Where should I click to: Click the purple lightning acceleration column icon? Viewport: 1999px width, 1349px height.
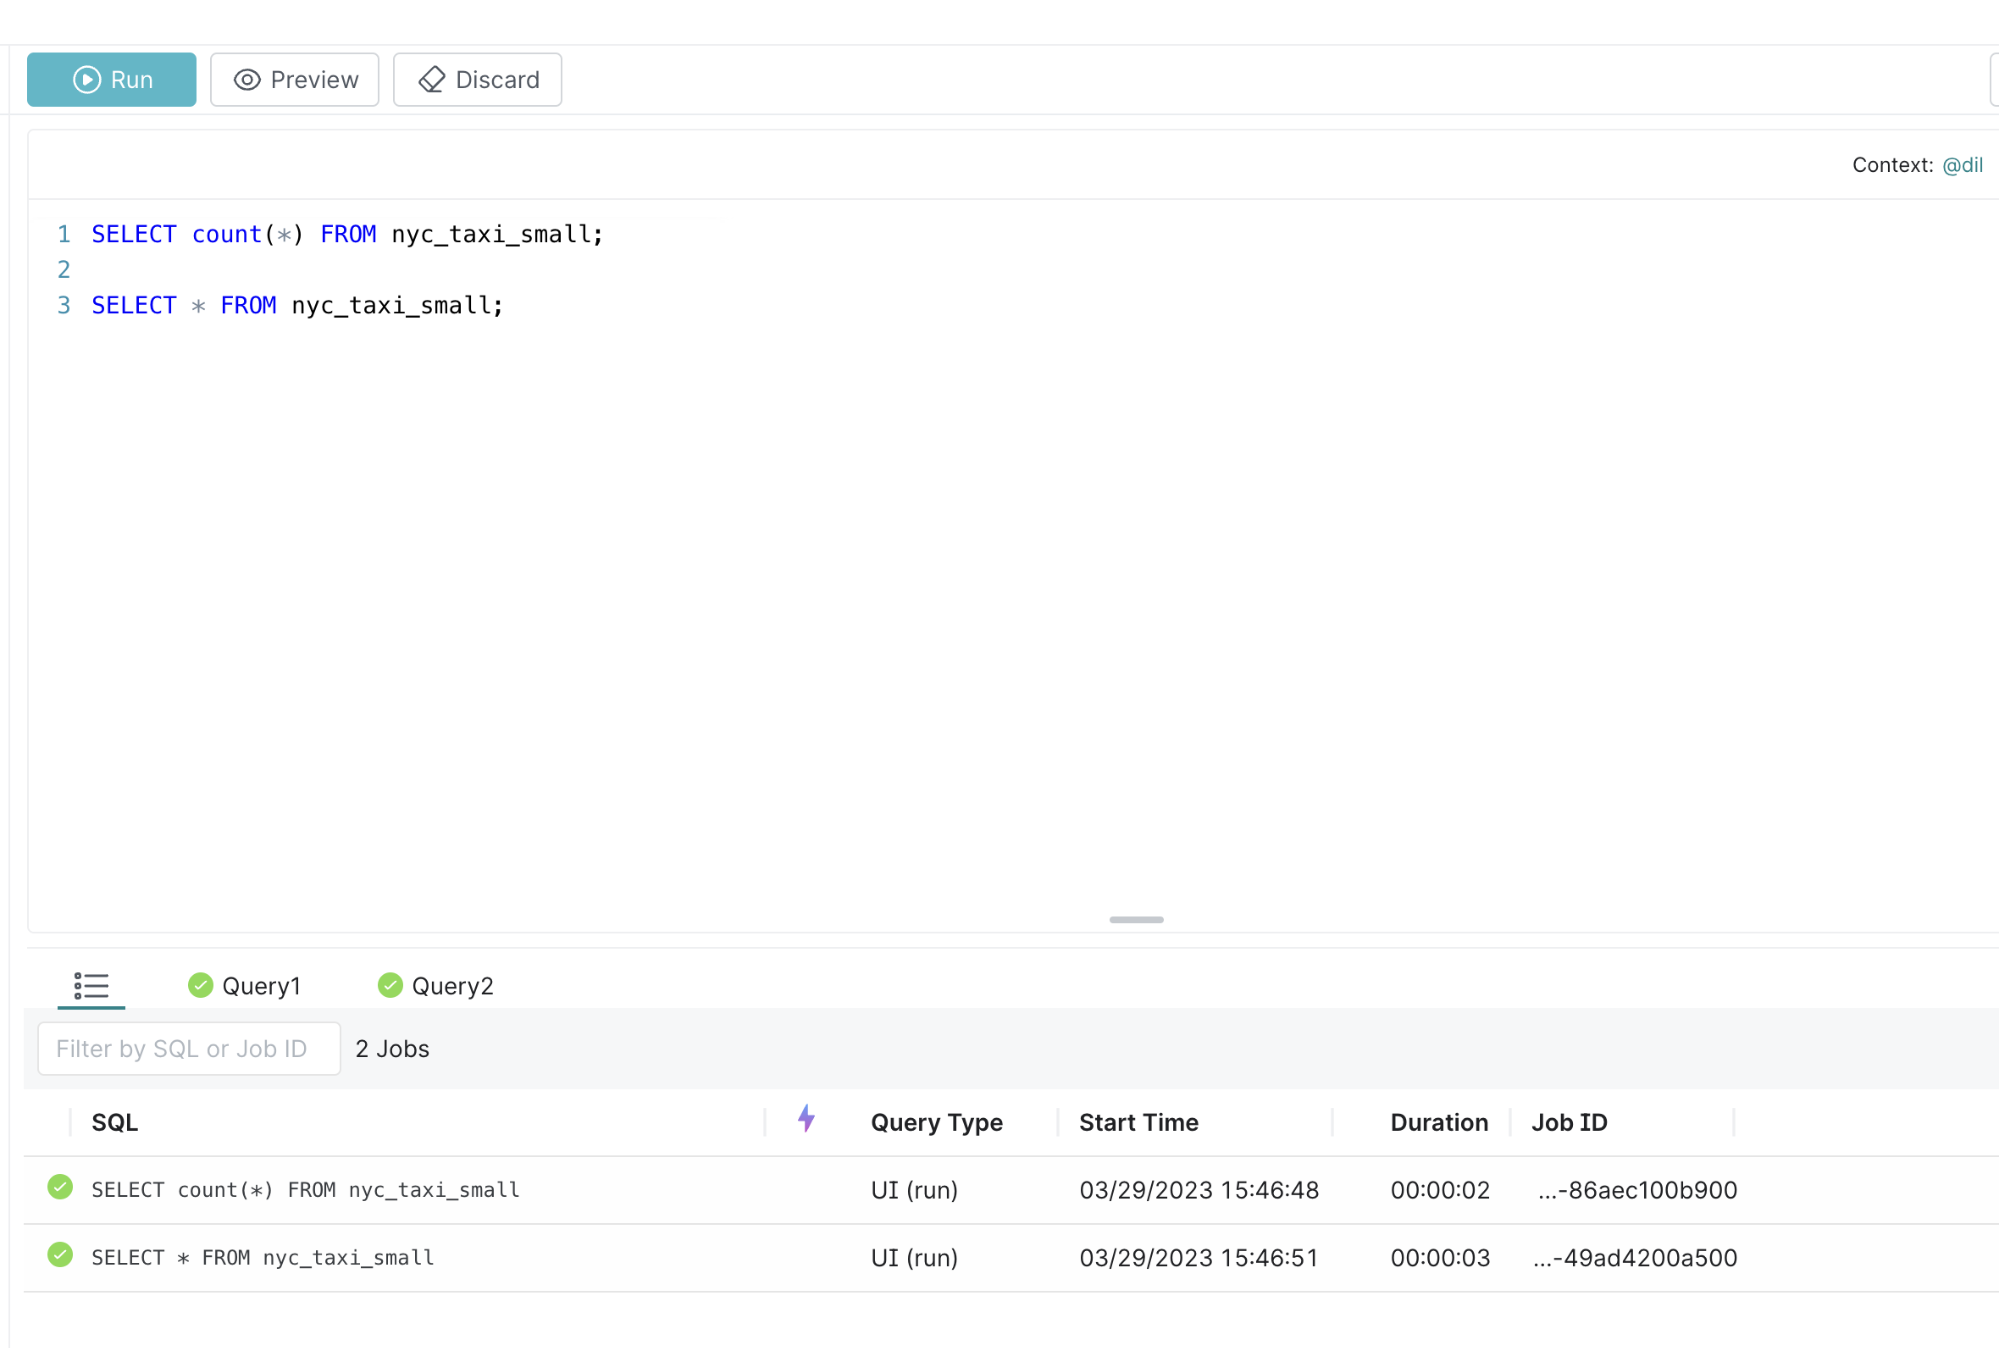[x=806, y=1121]
